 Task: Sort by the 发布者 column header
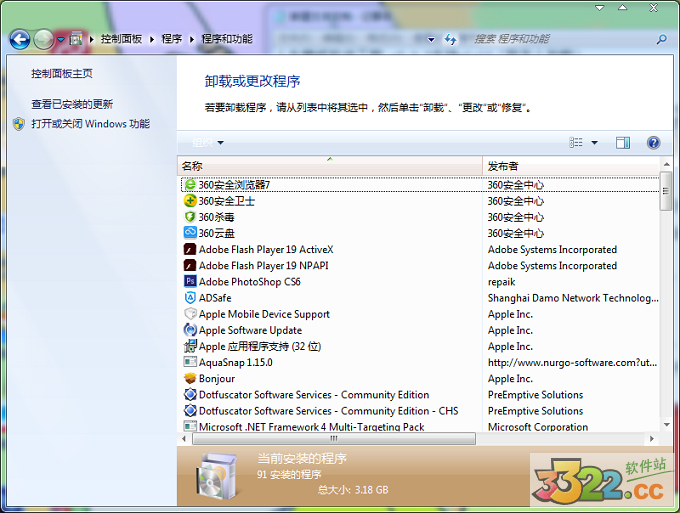pyautogui.click(x=571, y=166)
